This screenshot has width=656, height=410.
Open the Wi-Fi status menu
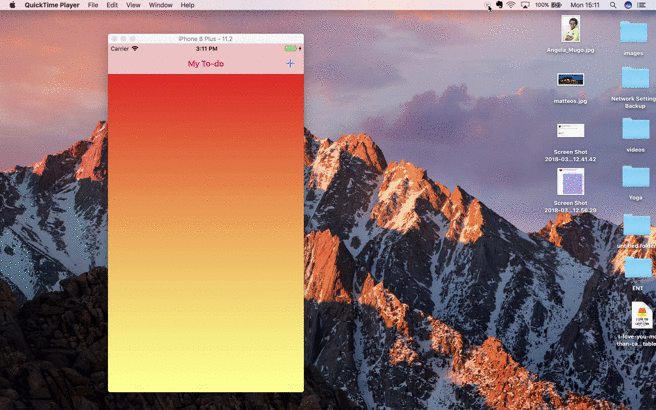pyautogui.click(x=511, y=5)
